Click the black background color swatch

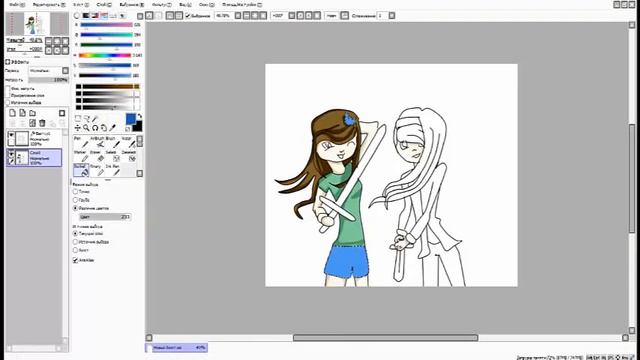point(139,127)
